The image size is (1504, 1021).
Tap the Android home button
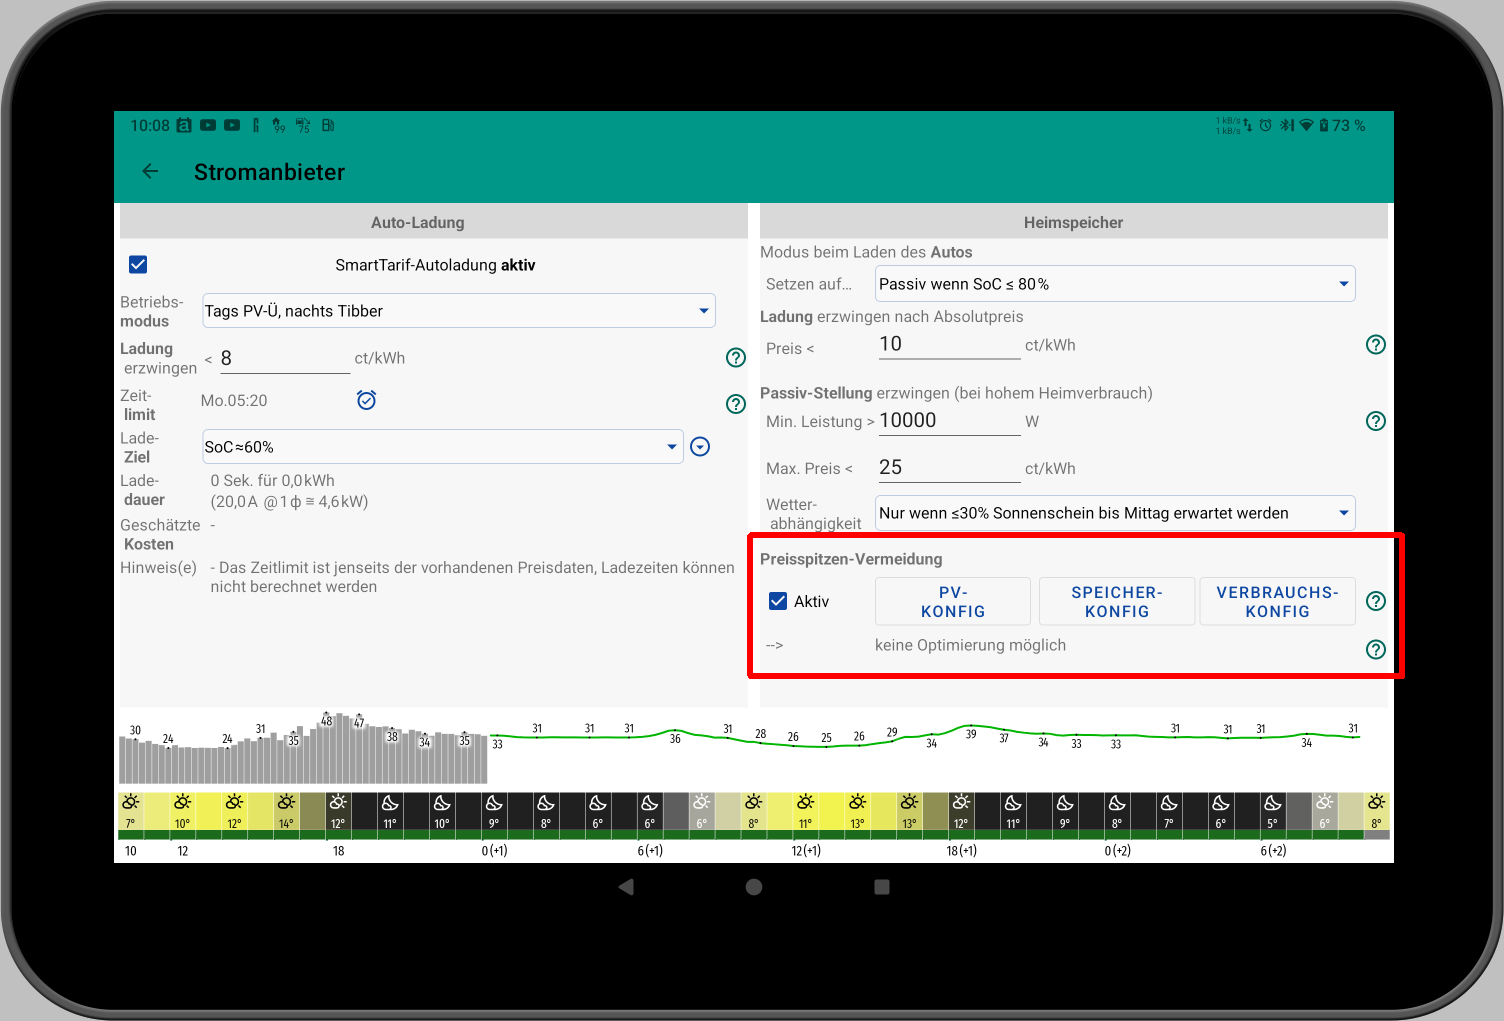point(754,887)
